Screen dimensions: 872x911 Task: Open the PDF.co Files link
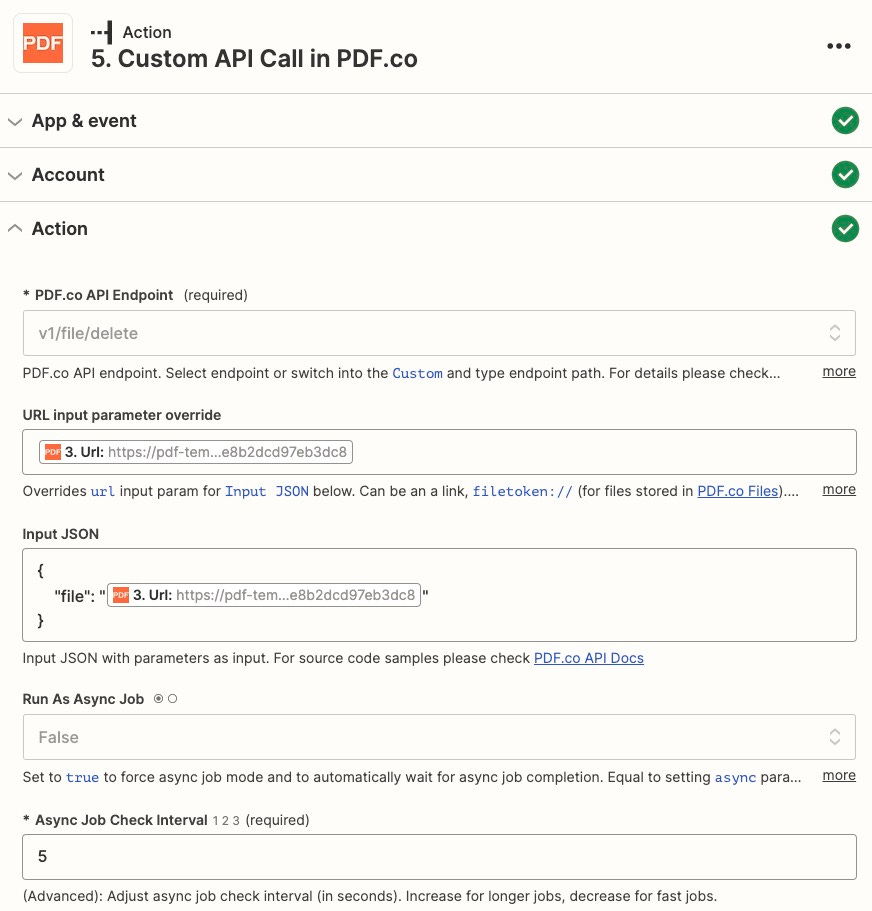point(737,491)
